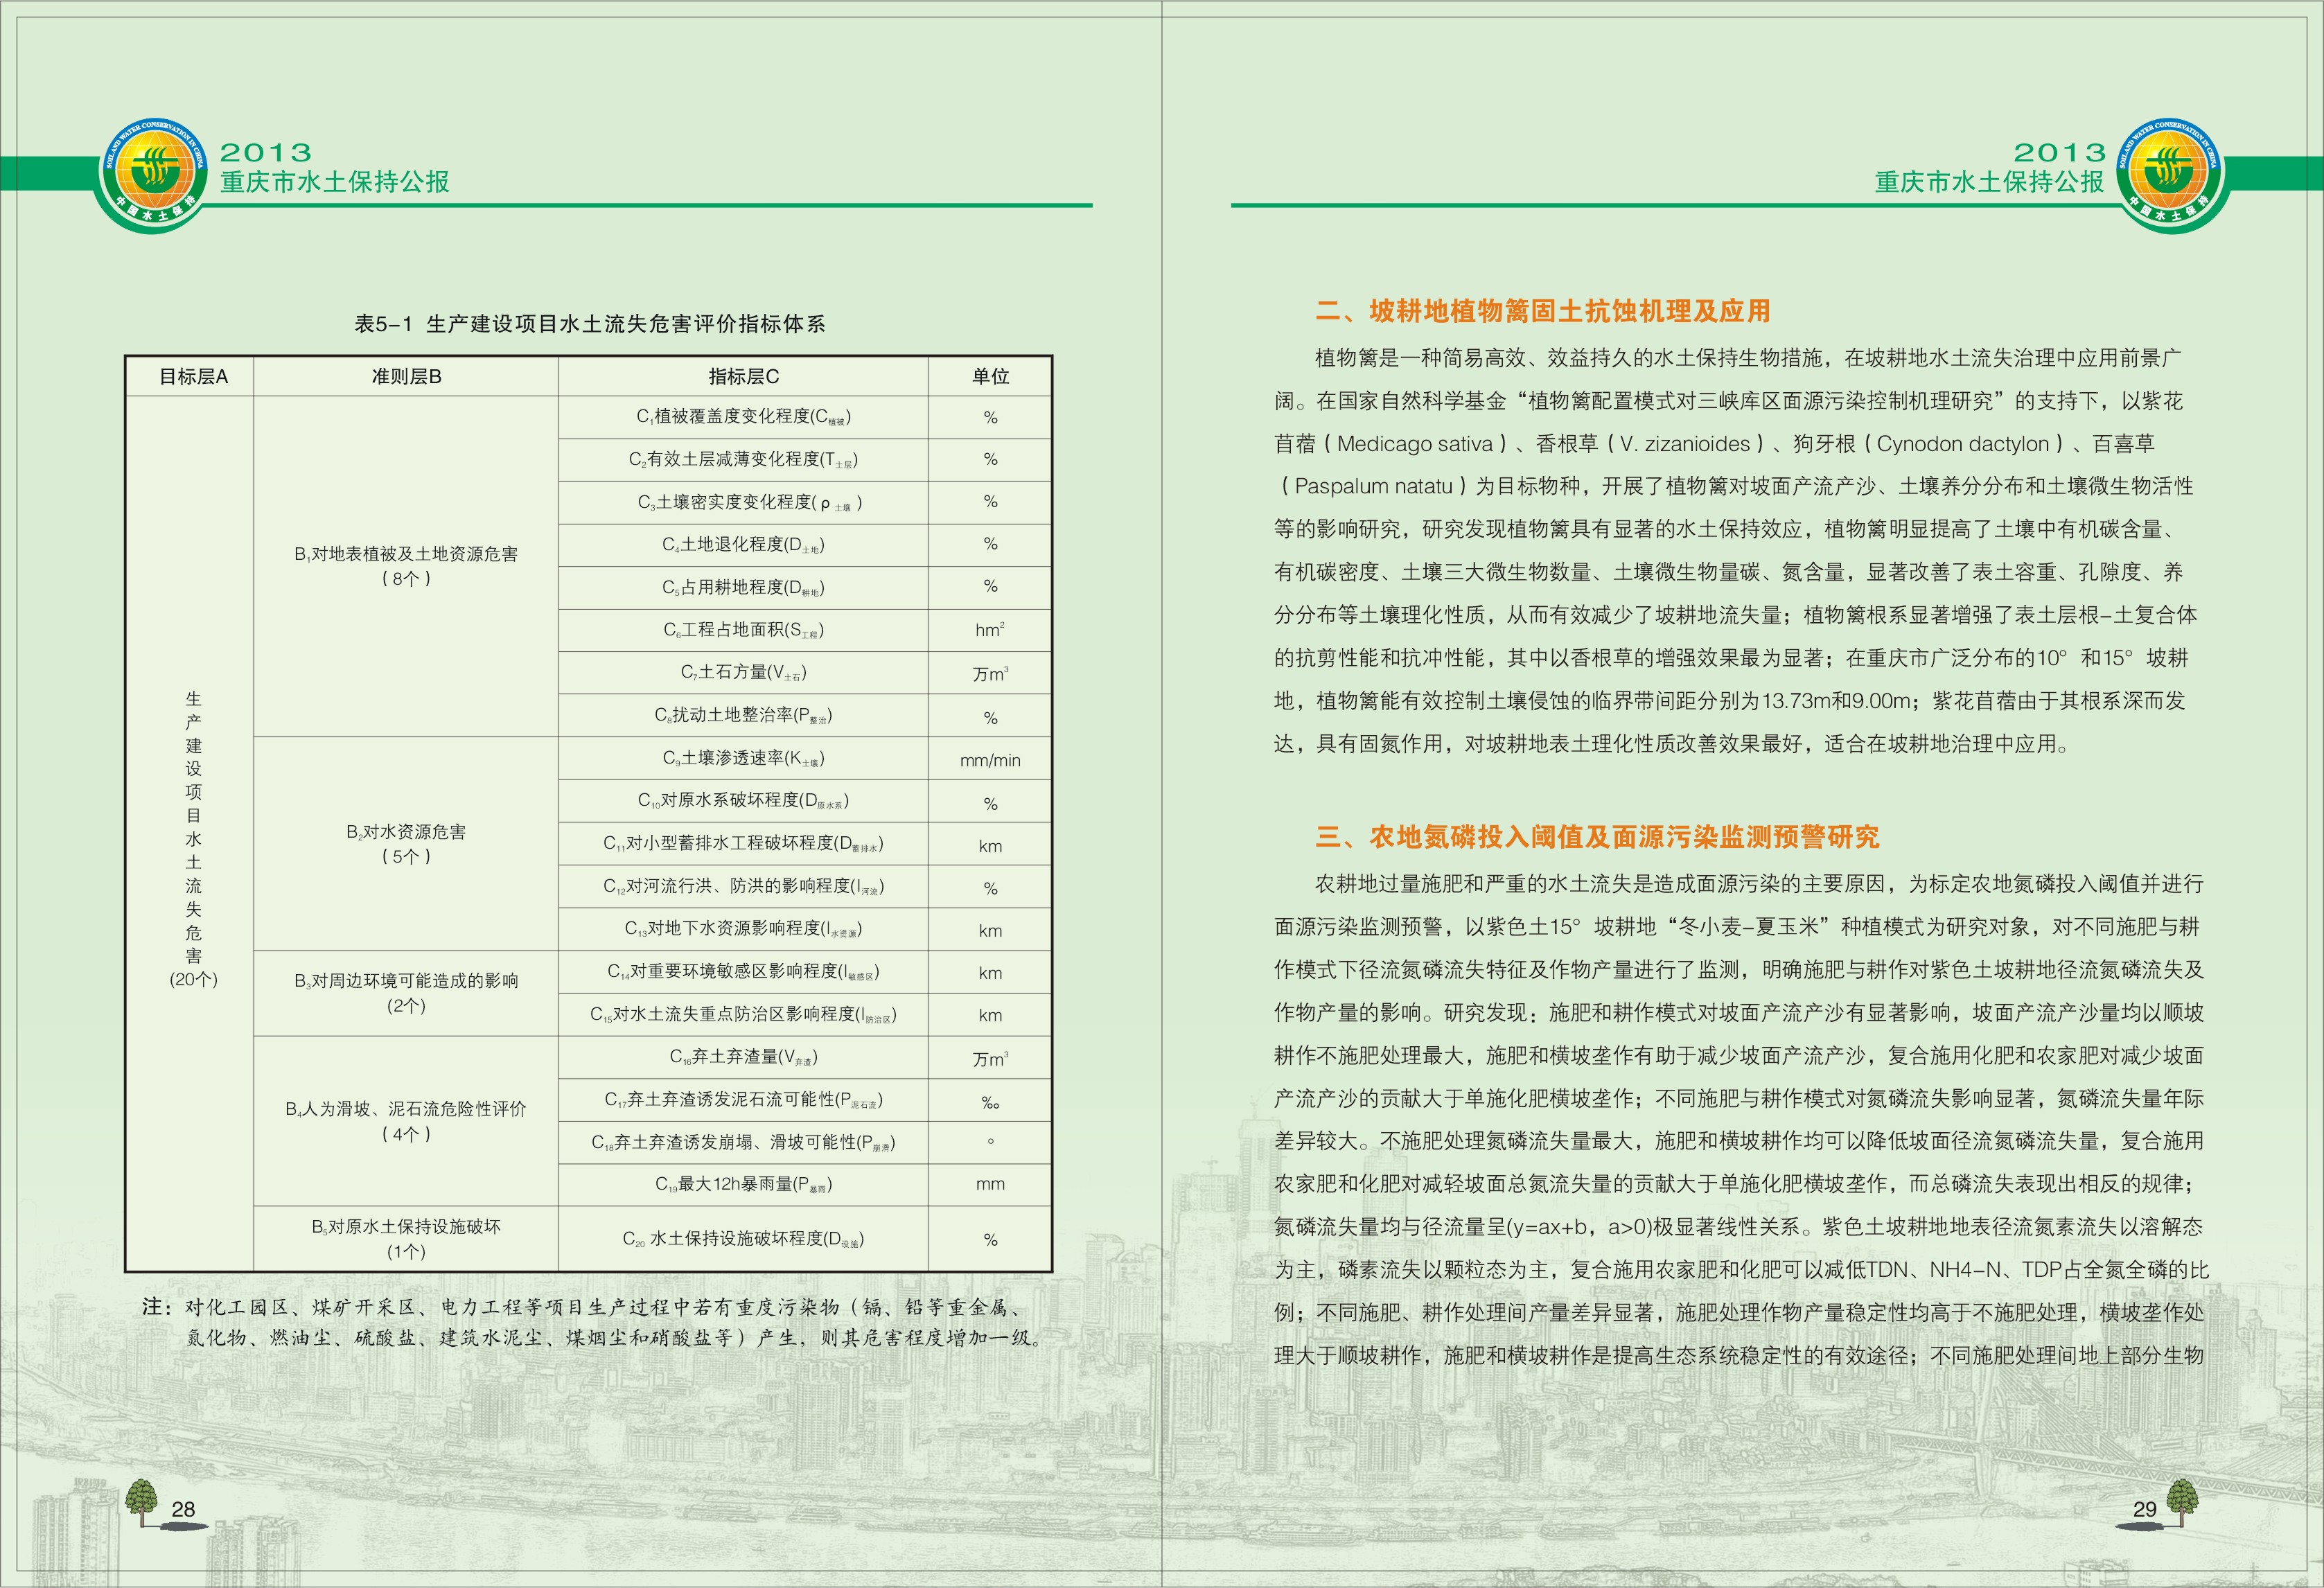Click the species name Cynodon dactylon
The width and height of the screenshot is (2324, 1588).
pos(1962,444)
